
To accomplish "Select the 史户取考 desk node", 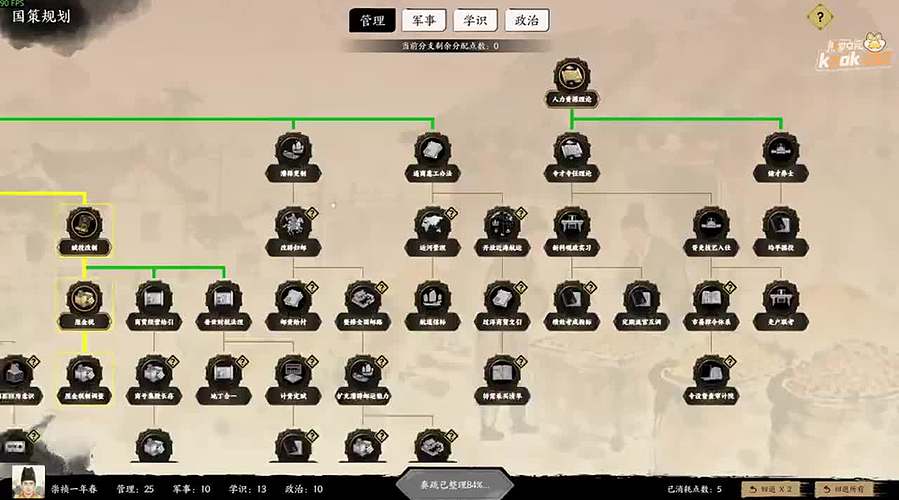I will (780, 305).
